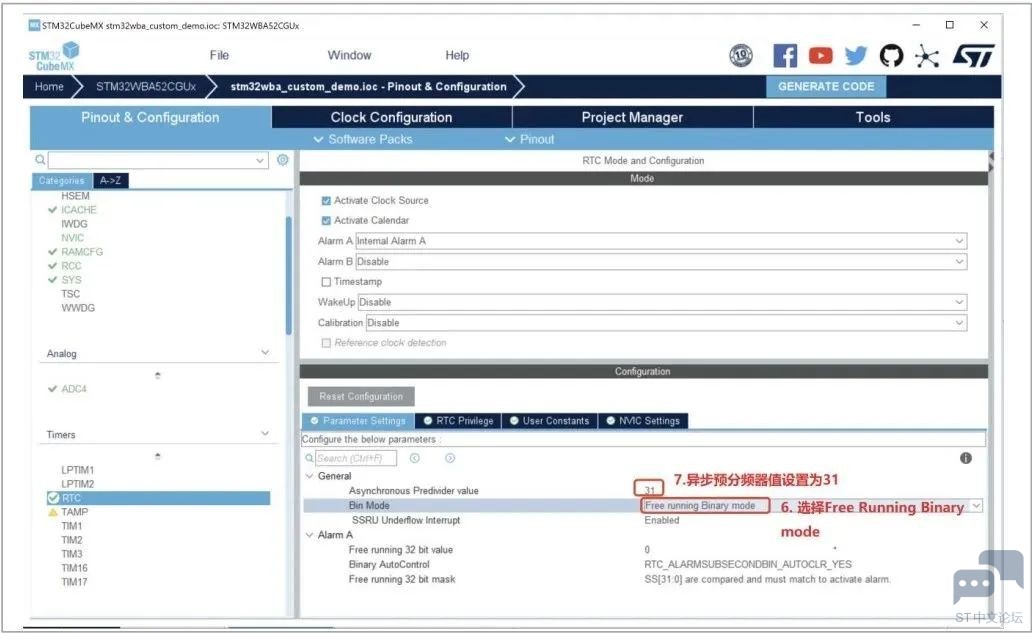Viewport: 1032px width, 633px height.
Task: Collapse the Analog category
Action: point(265,353)
